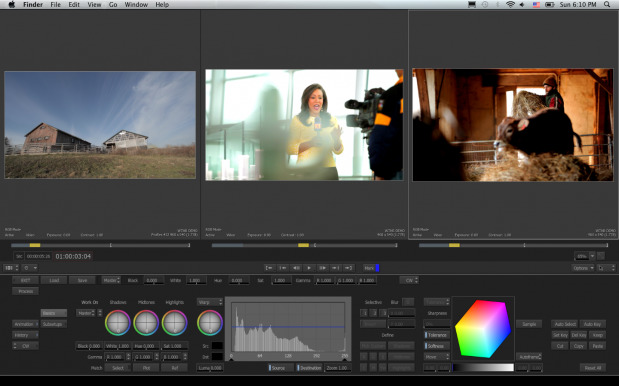Toggle the Auto Key button
Image resolution: width=619 pixels, height=386 pixels.
(x=592, y=324)
